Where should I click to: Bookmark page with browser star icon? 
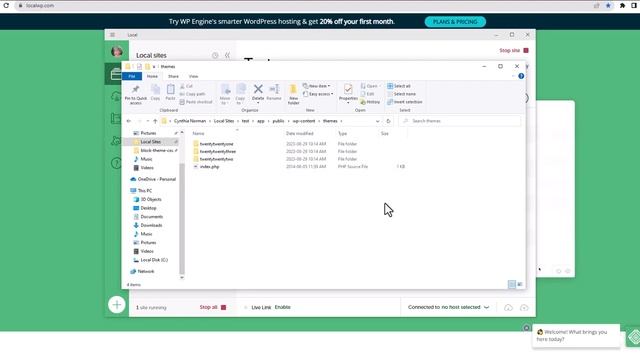(609, 6)
